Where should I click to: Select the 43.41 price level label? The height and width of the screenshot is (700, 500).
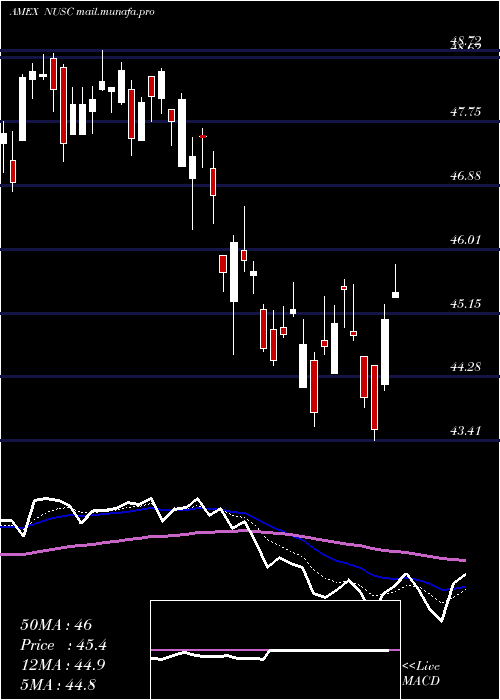click(x=466, y=431)
